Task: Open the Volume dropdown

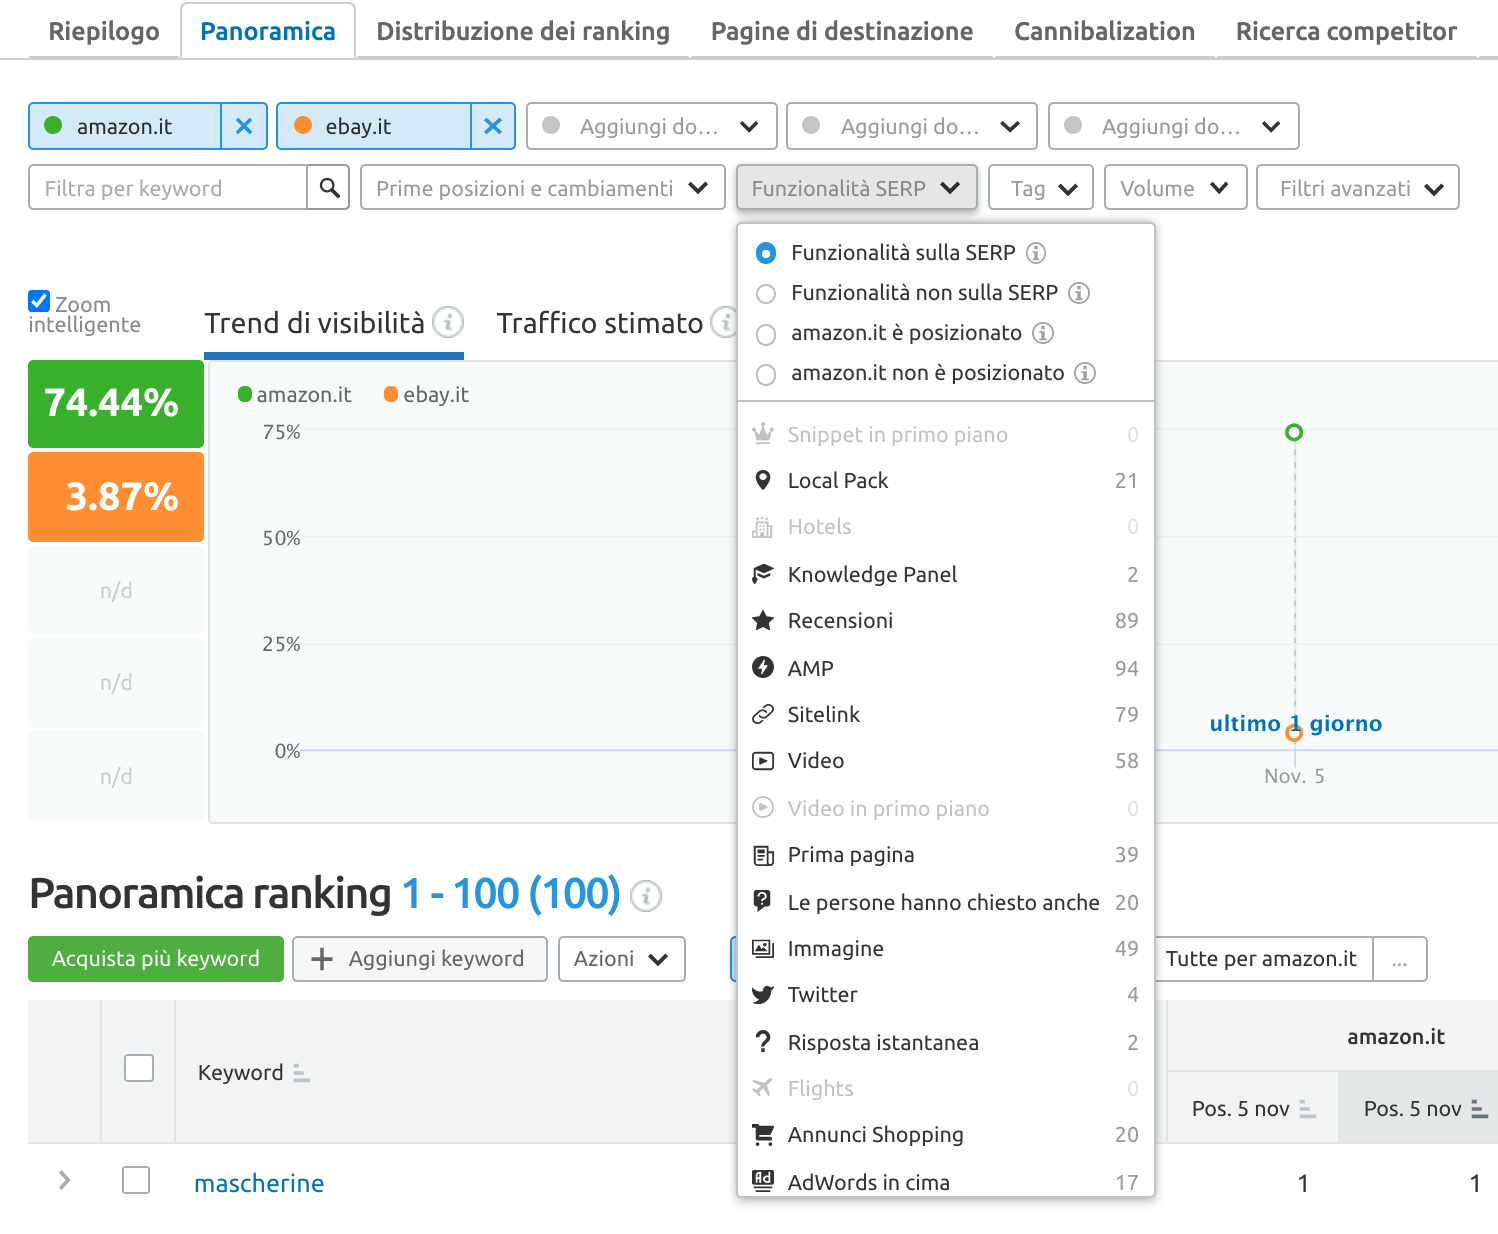Action: click(1175, 188)
